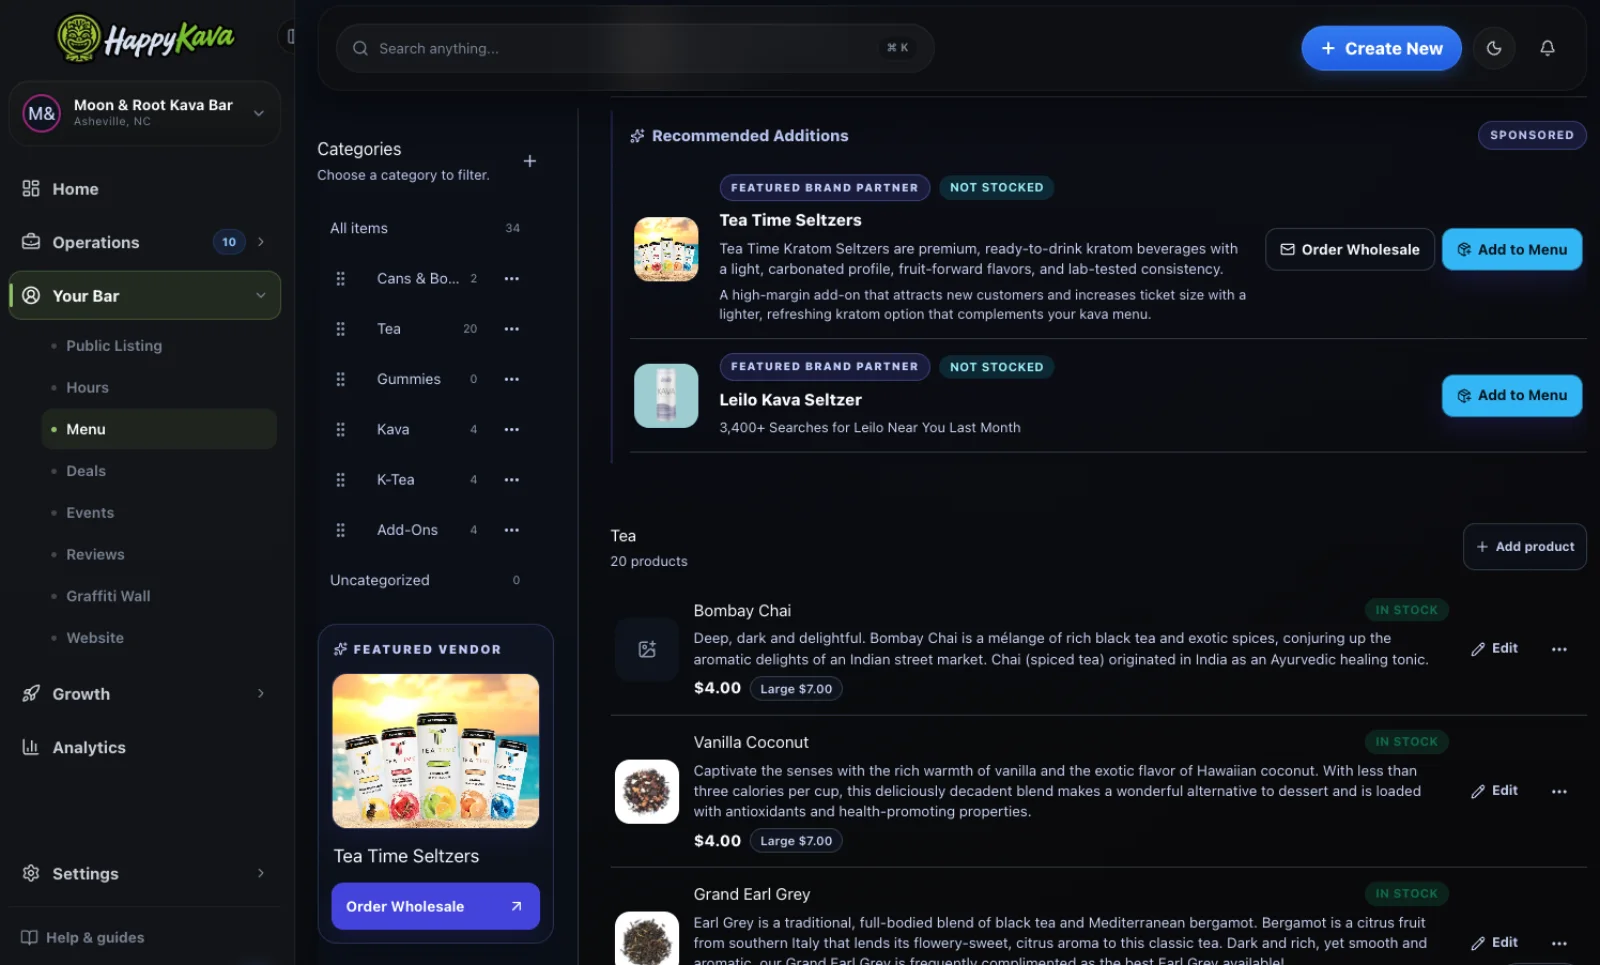This screenshot has height=965, width=1600.
Task: Expand the Settings section
Action: tap(145, 873)
